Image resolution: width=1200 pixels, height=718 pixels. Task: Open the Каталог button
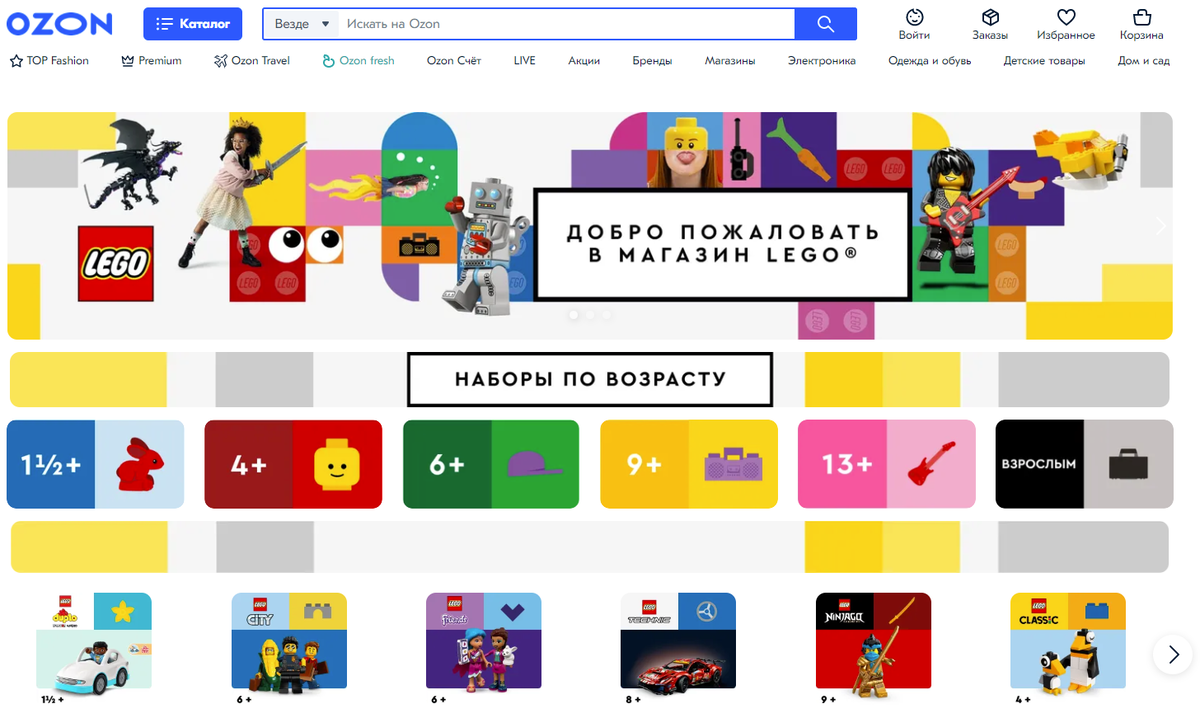point(193,23)
